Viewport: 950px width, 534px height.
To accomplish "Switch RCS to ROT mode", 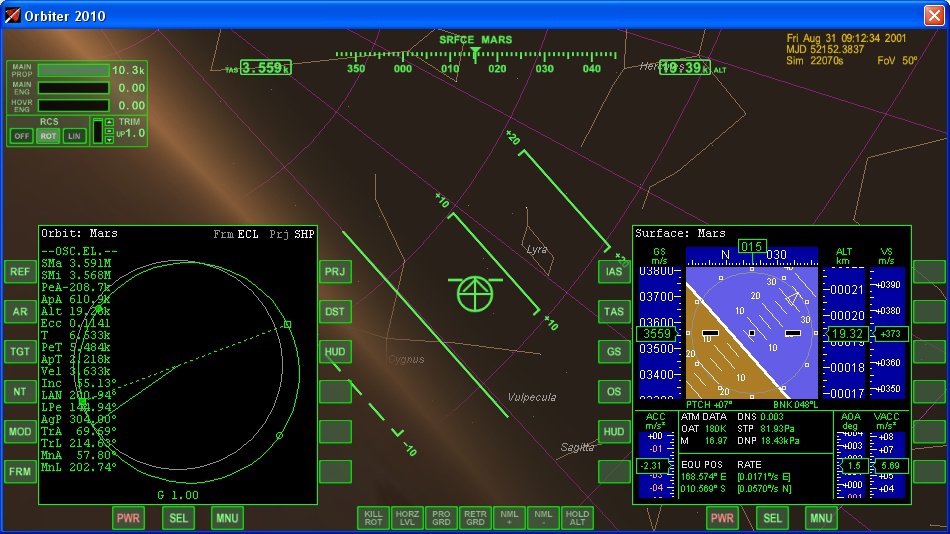I will [48, 136].
